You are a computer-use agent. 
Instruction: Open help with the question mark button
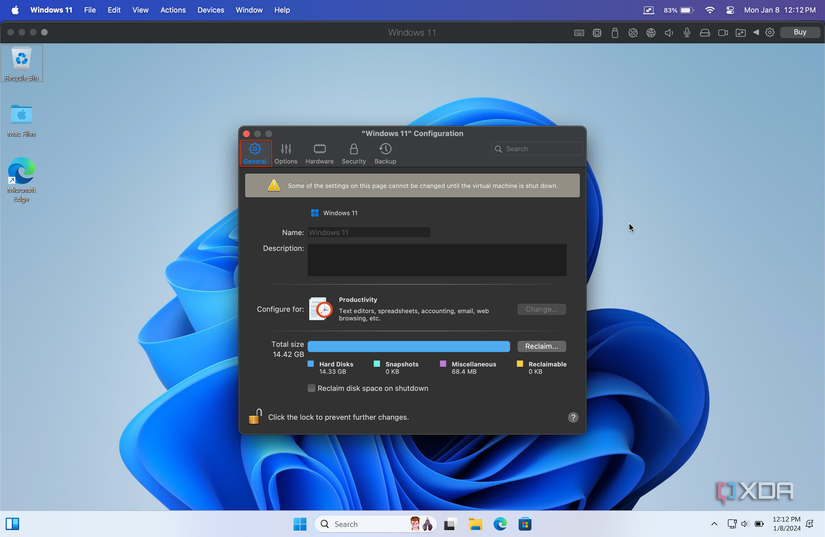tap(573, 417)
